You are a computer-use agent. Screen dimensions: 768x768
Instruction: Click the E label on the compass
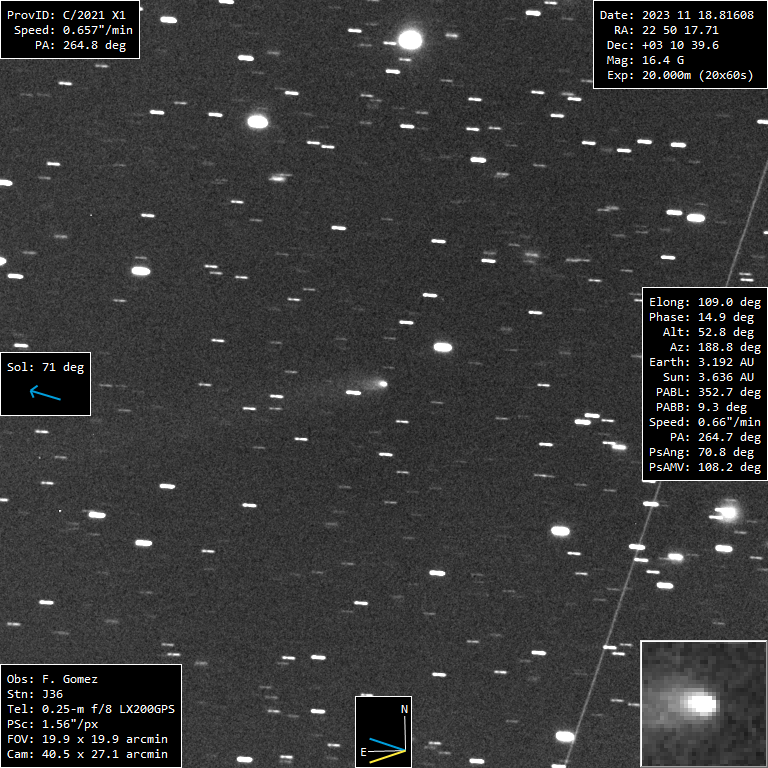[363, 752]
